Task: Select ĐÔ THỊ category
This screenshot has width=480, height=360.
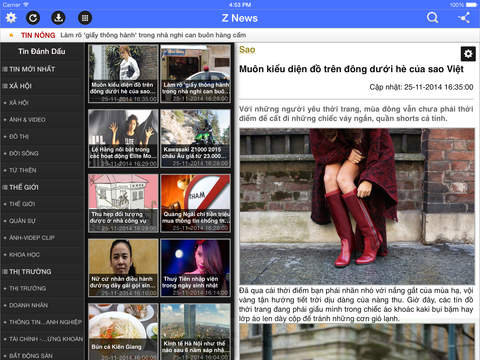Action: click(42, 137)
